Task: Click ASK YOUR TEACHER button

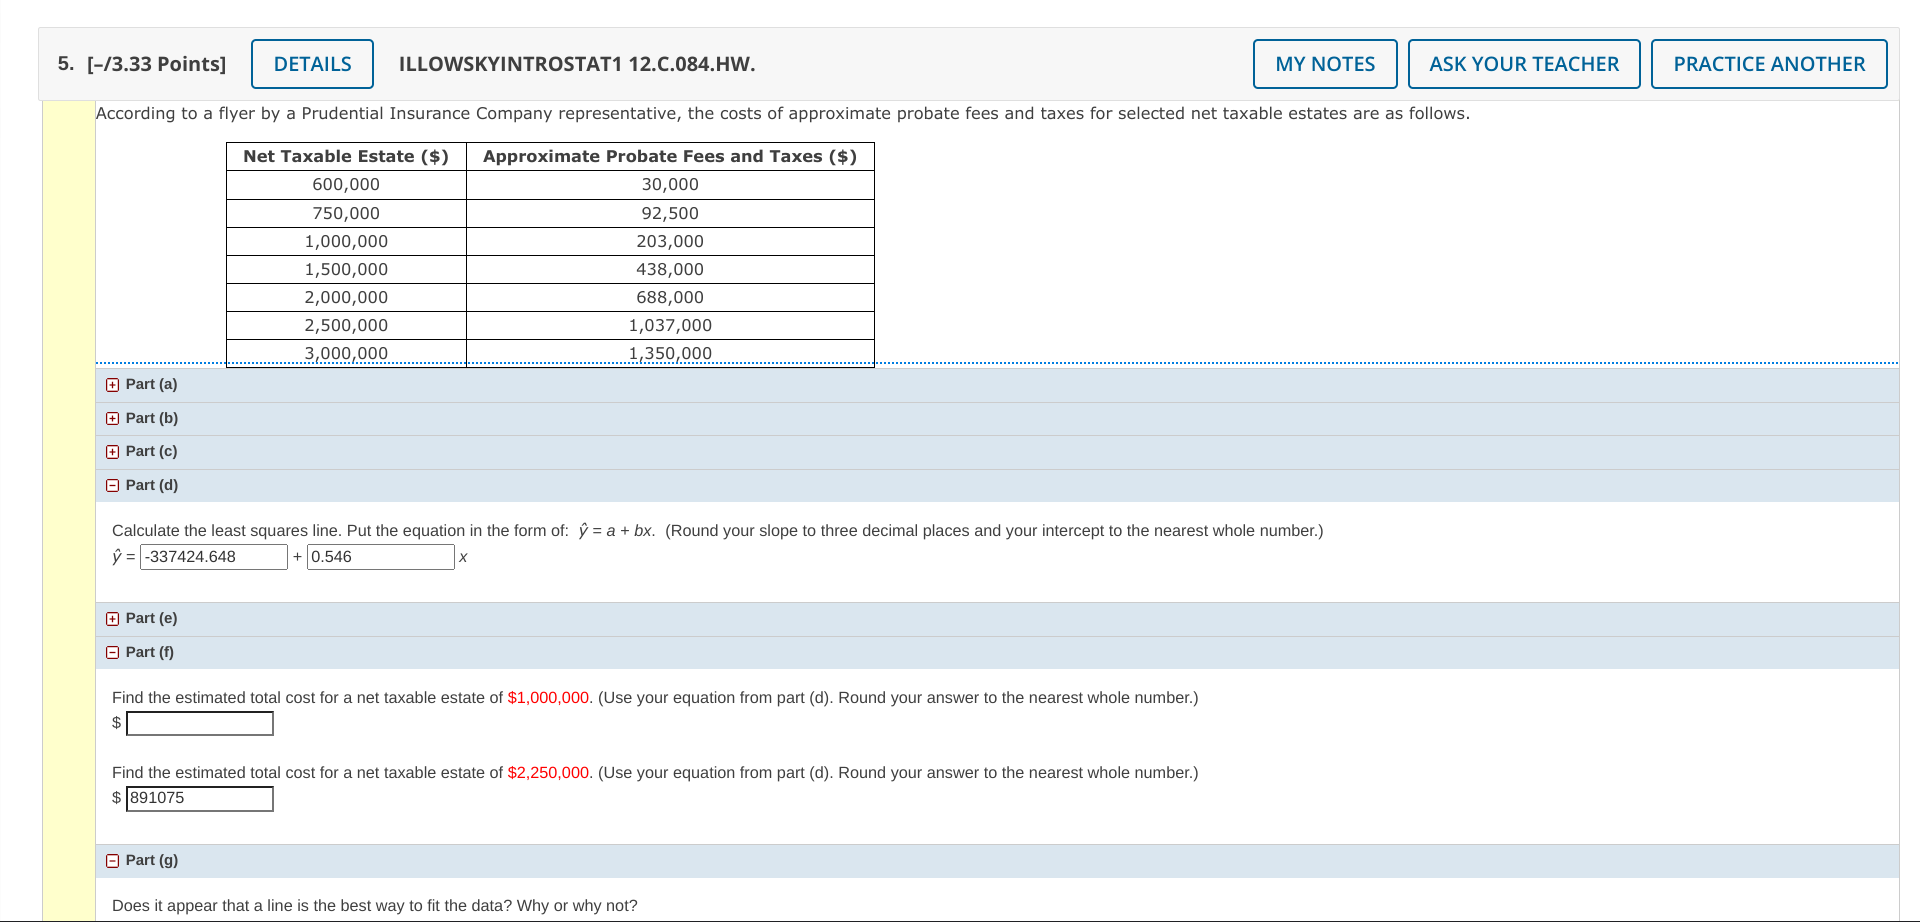Action: pyautogui.click(x=1524, y=64)
